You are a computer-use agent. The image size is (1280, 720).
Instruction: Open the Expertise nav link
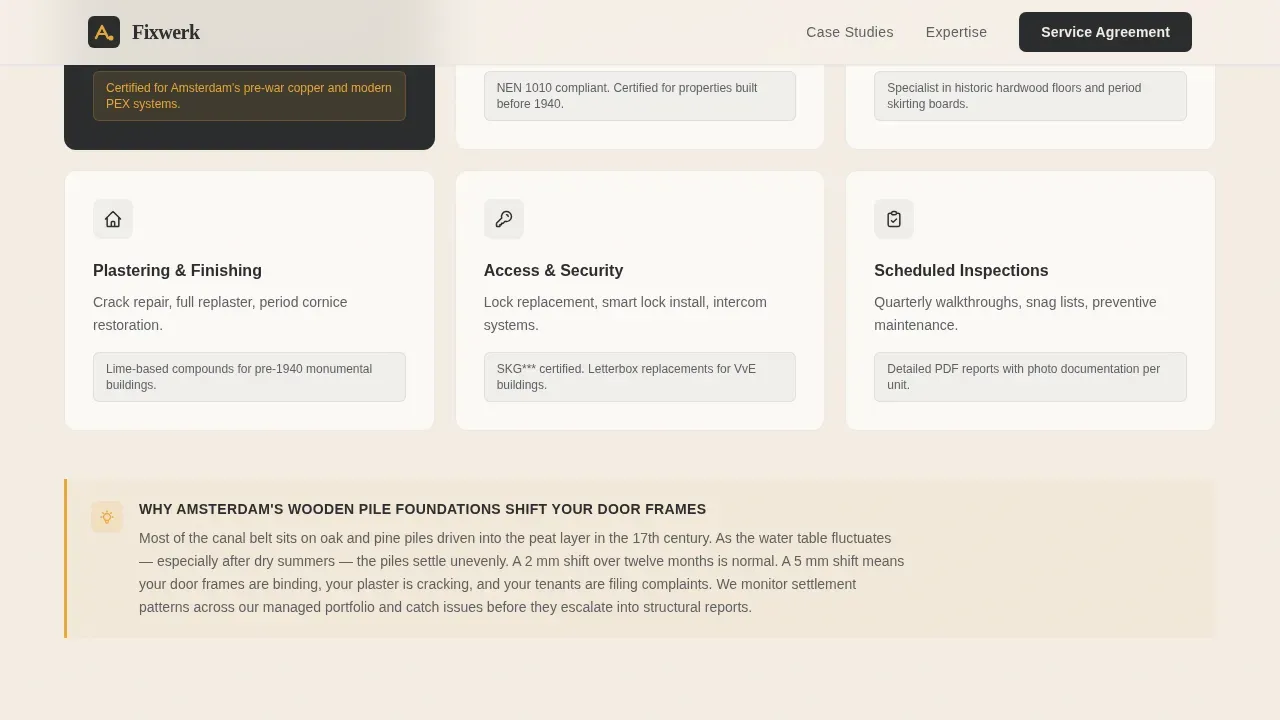(956, 32)
